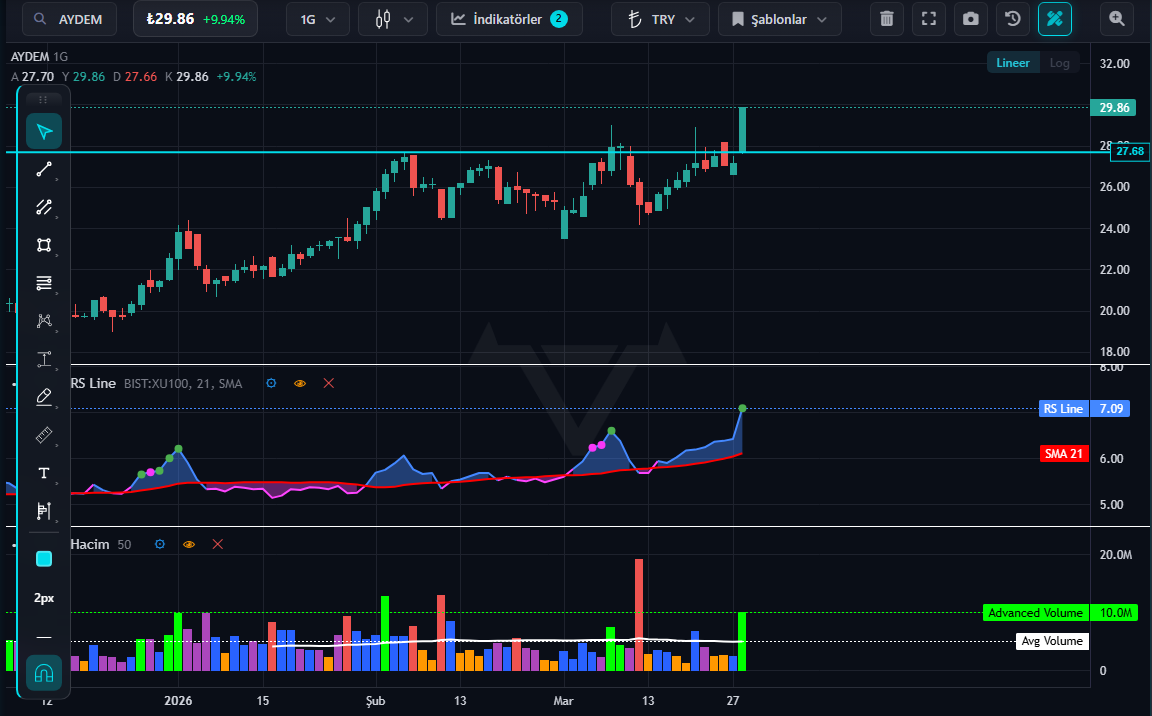Click the +9.94% change in OHLC legend
This screenshot has width=1152, height=716.
point(236,76)
